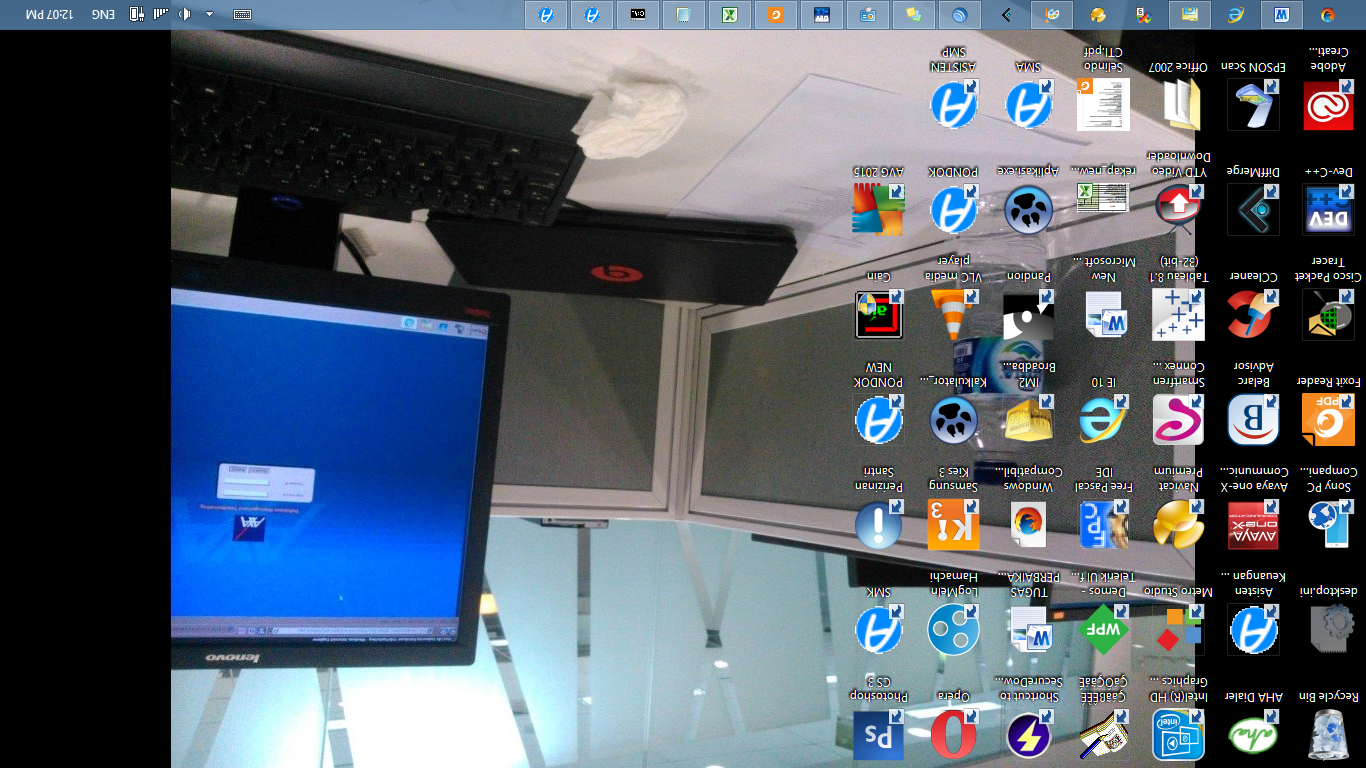This screenshot has width=1366, height=768.
Task: Launch LogMeIn Hamachi shortcut
Action: click(x=953, y=629)
